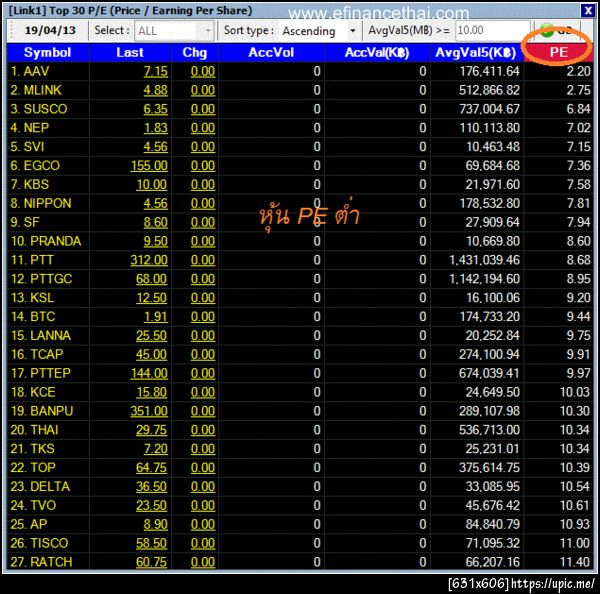Image resolution: width=600 pixels, height=594 pixels.
Task: Select the NIPPON symbol
Action: [41, 203]
